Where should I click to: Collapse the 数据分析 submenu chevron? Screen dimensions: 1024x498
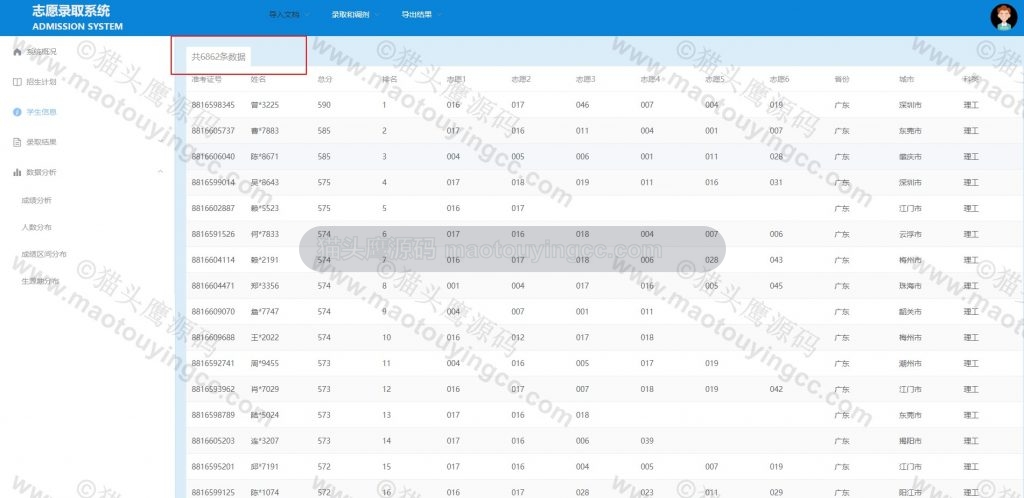pos(161,172)
